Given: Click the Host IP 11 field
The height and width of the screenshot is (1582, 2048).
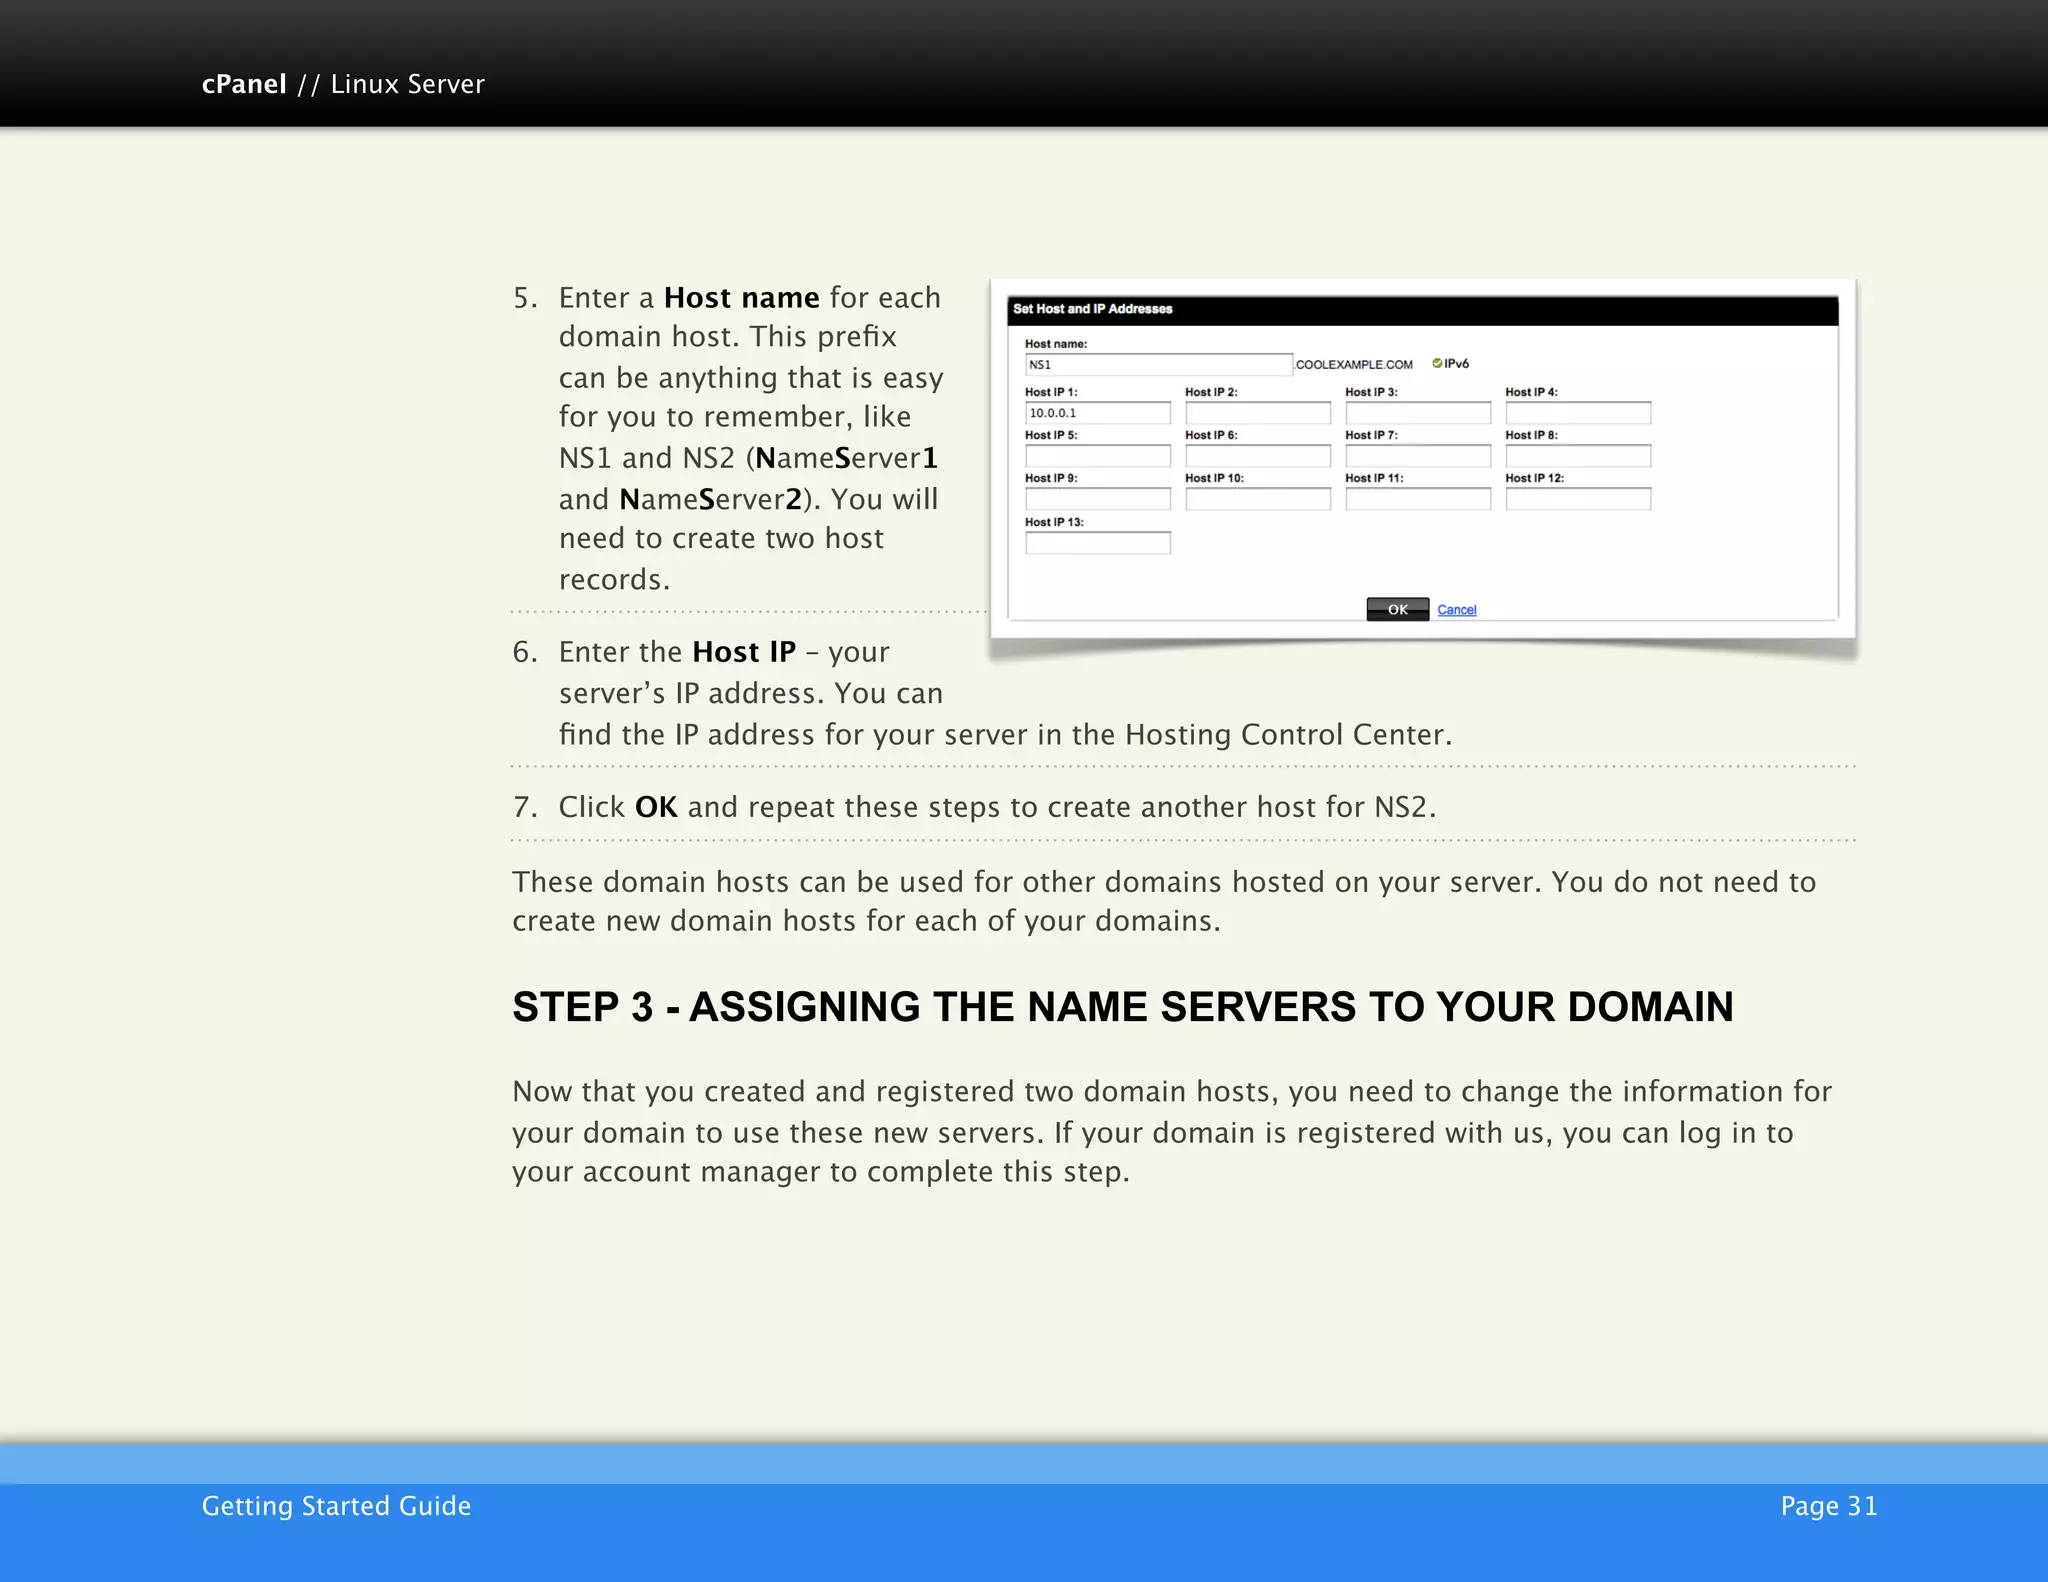Looking at the screenshot, I should click(x=1417, y=499).
